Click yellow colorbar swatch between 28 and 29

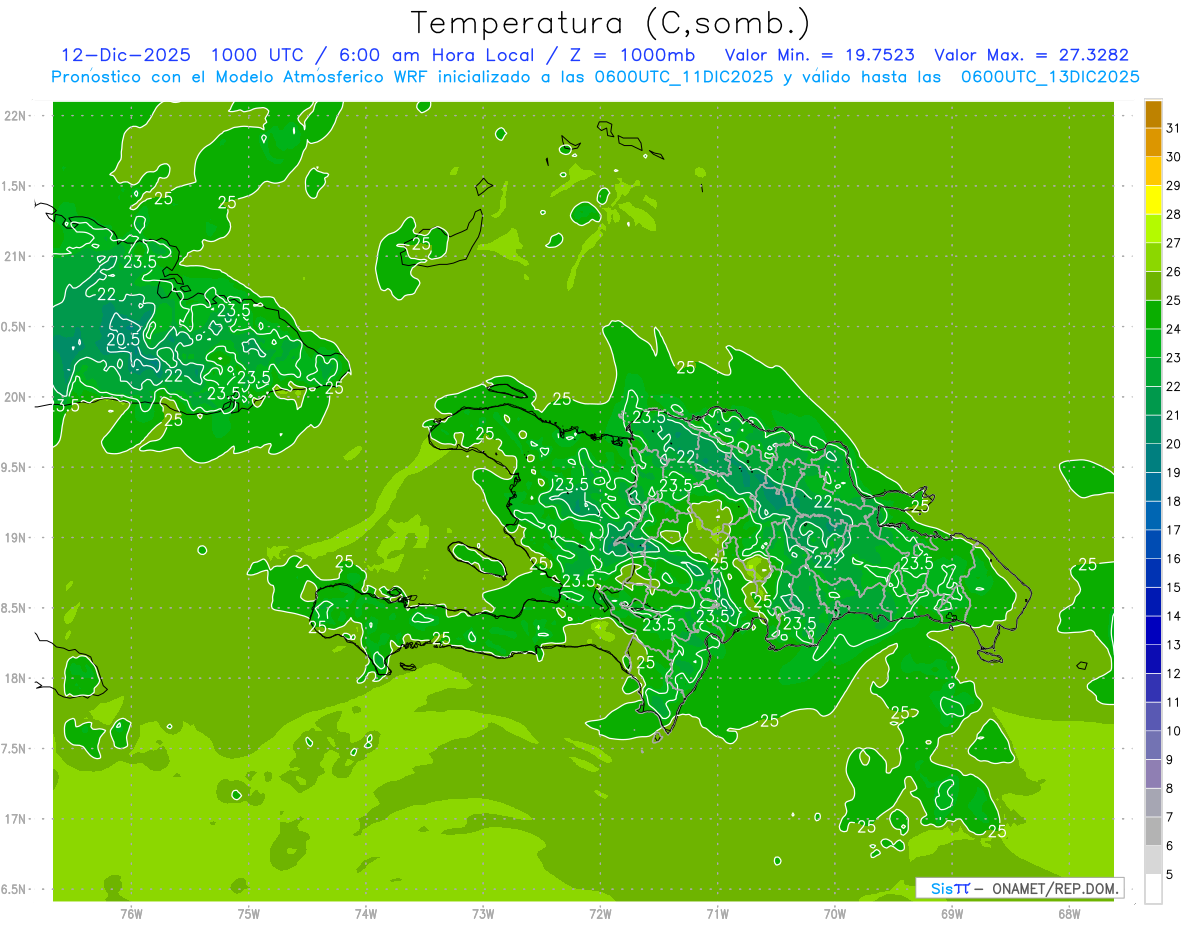click(1153, 200)
